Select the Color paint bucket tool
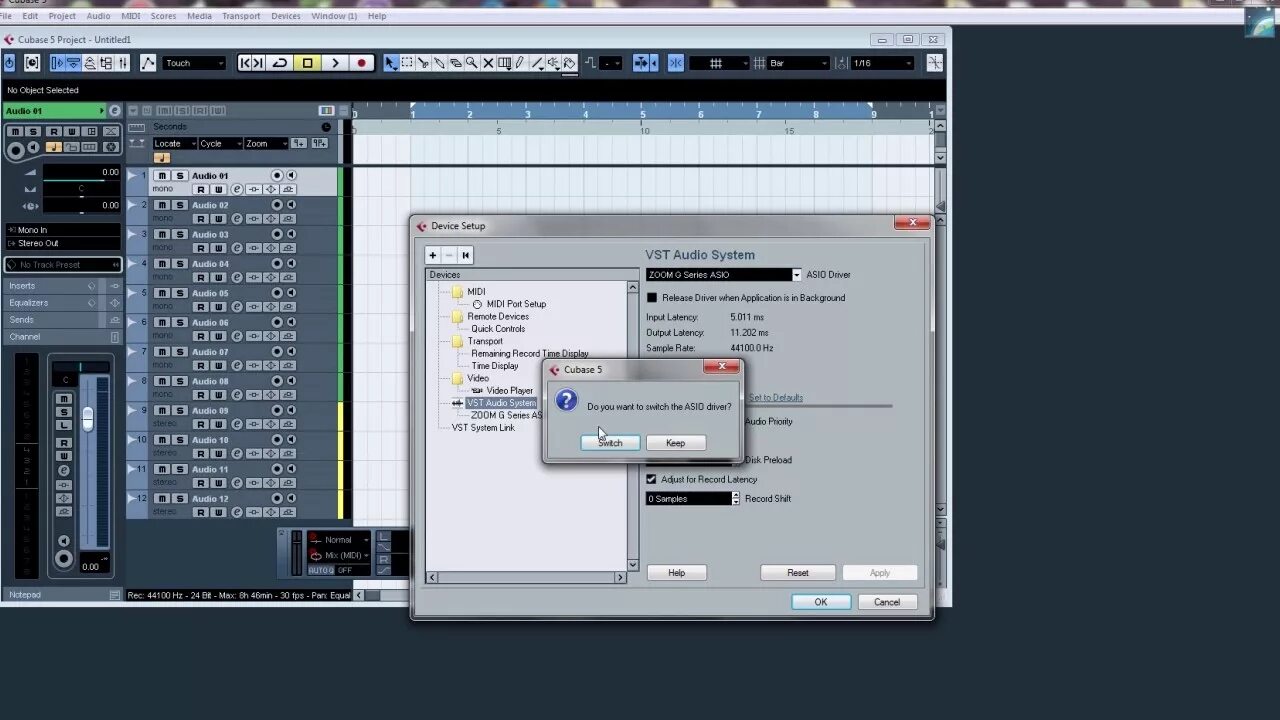This screenshot has height=720, width=1280. pos(569,63)
